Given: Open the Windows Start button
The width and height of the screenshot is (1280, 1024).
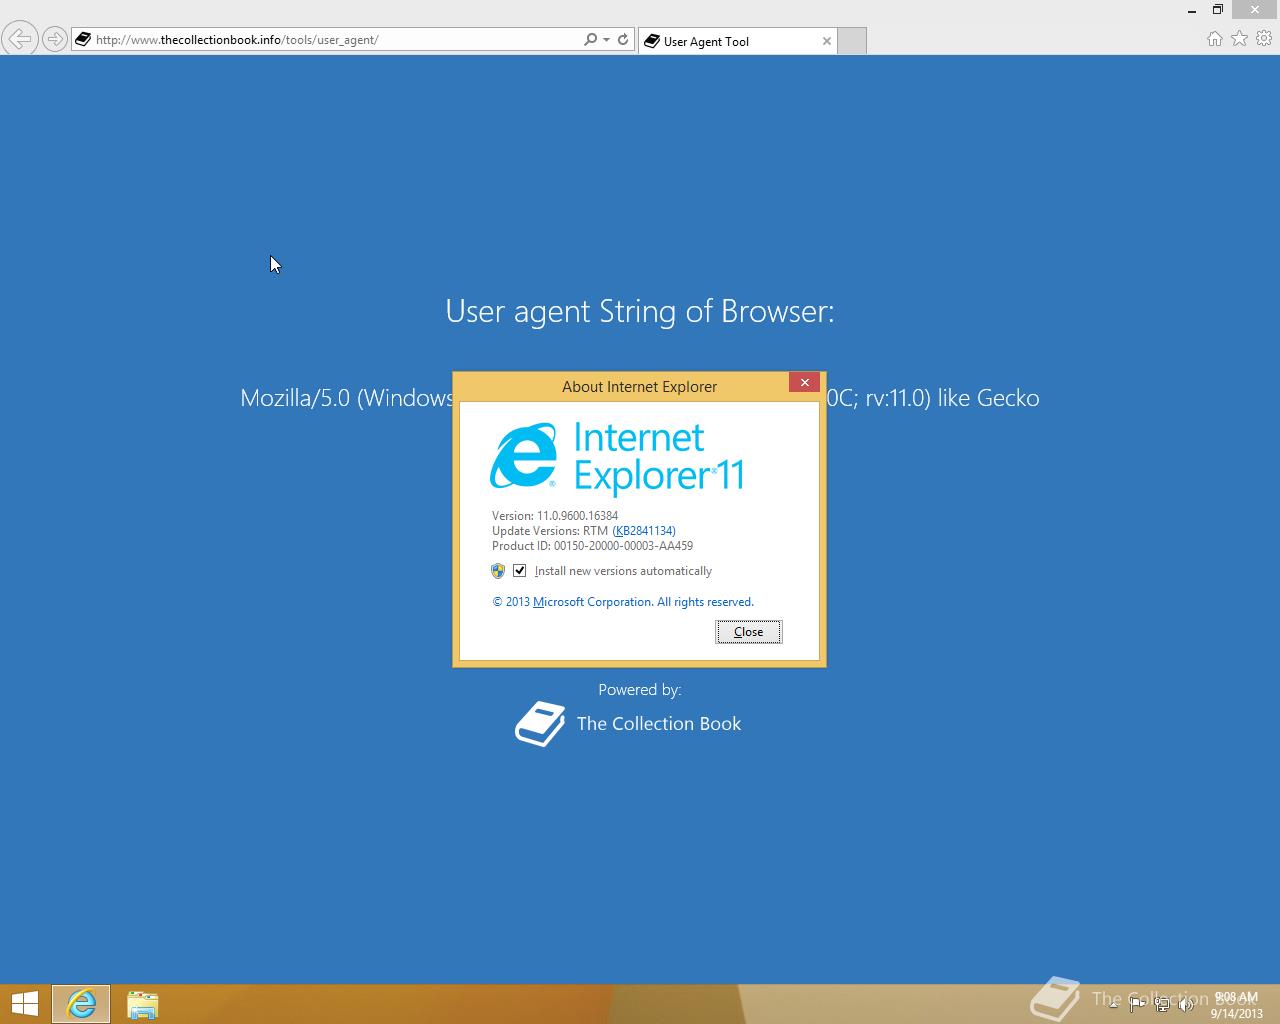Looking at the screenshot, I should tap(24, 1004).
